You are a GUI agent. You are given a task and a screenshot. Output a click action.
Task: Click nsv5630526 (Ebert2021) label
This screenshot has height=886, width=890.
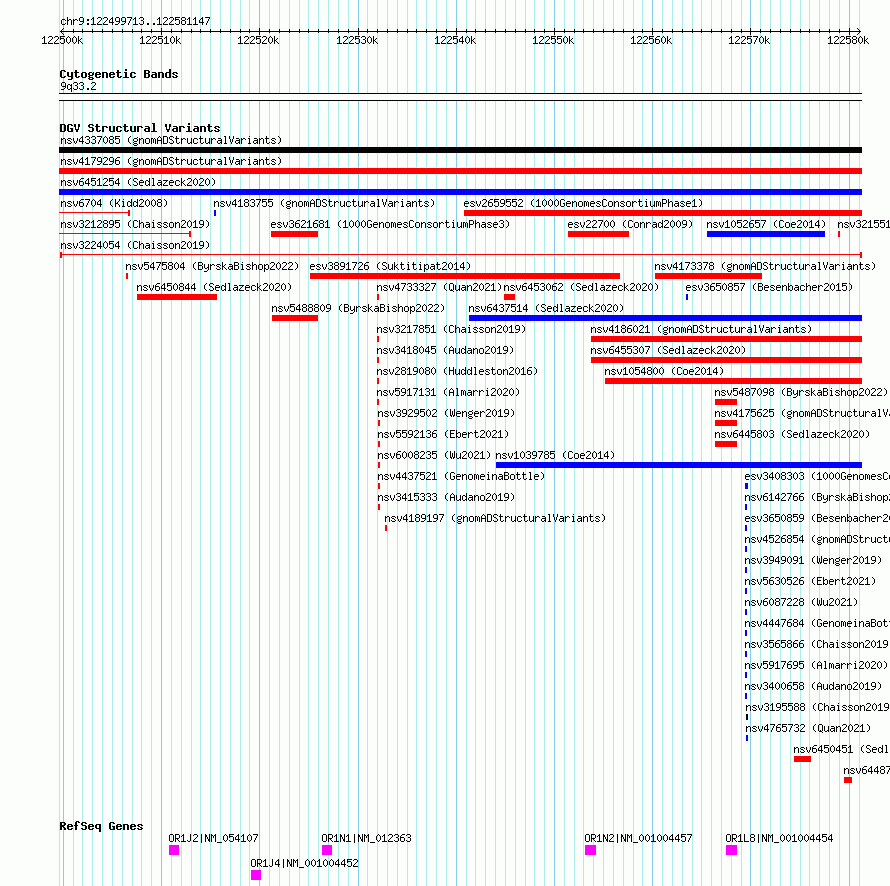[x=810, y=581]
